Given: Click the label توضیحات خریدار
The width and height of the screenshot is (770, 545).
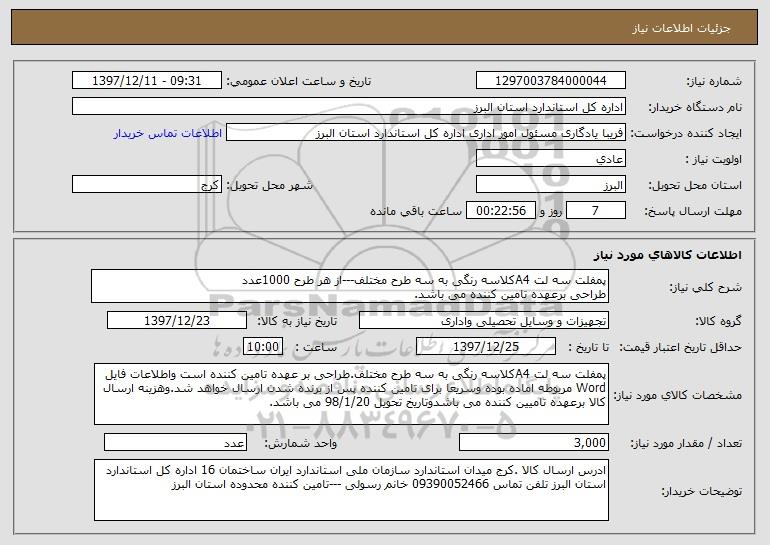Looking at the screenshot, I should coord(701,491).
